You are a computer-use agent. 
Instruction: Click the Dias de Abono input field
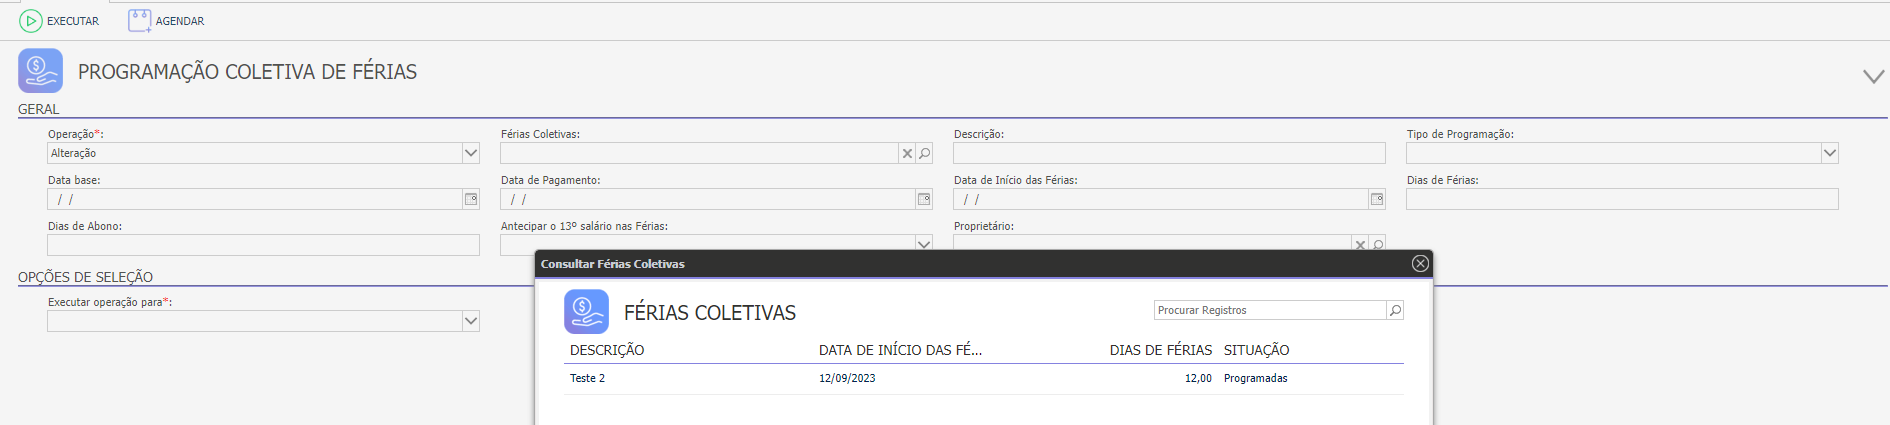(x=263, y=245)
